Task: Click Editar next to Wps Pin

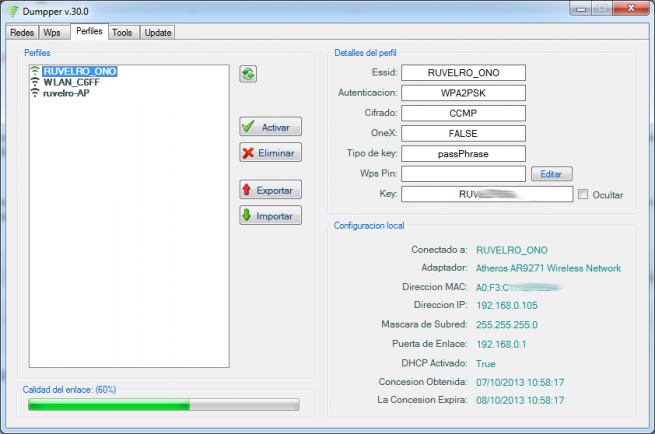Action: tap(550, 174)
